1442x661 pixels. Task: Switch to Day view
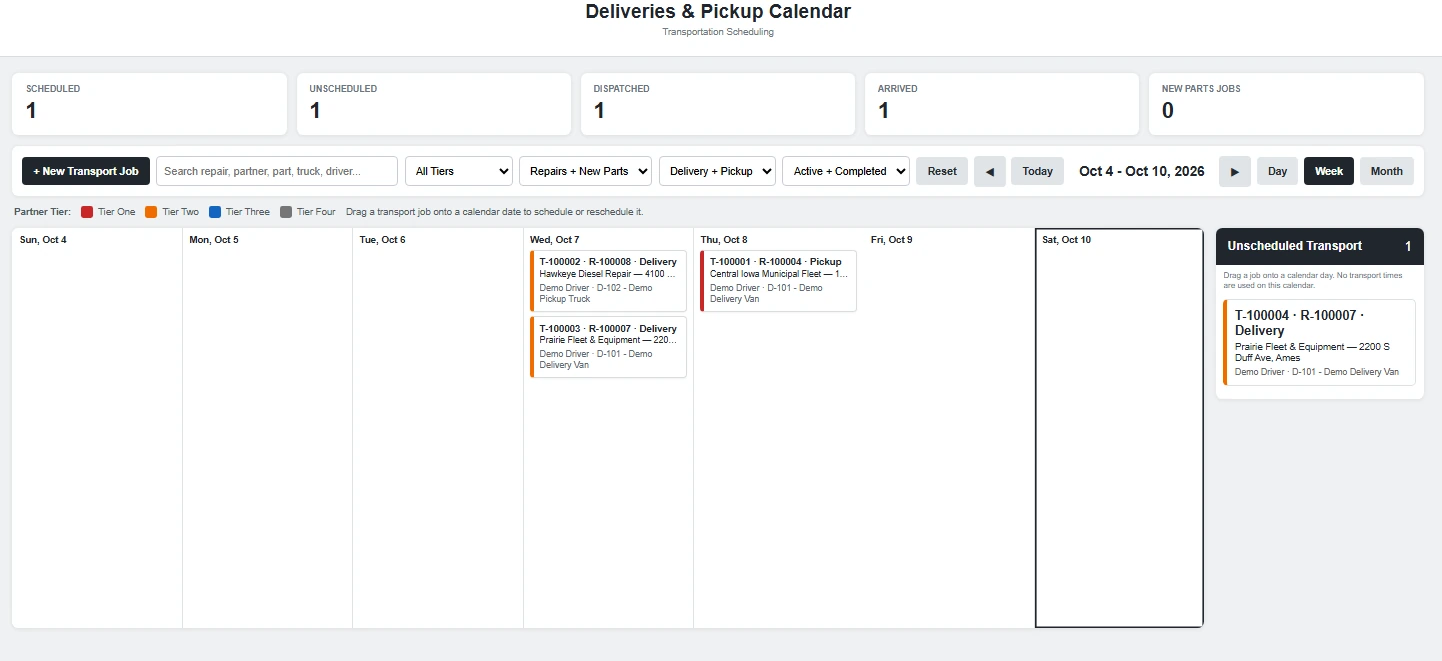(1277, 171)
